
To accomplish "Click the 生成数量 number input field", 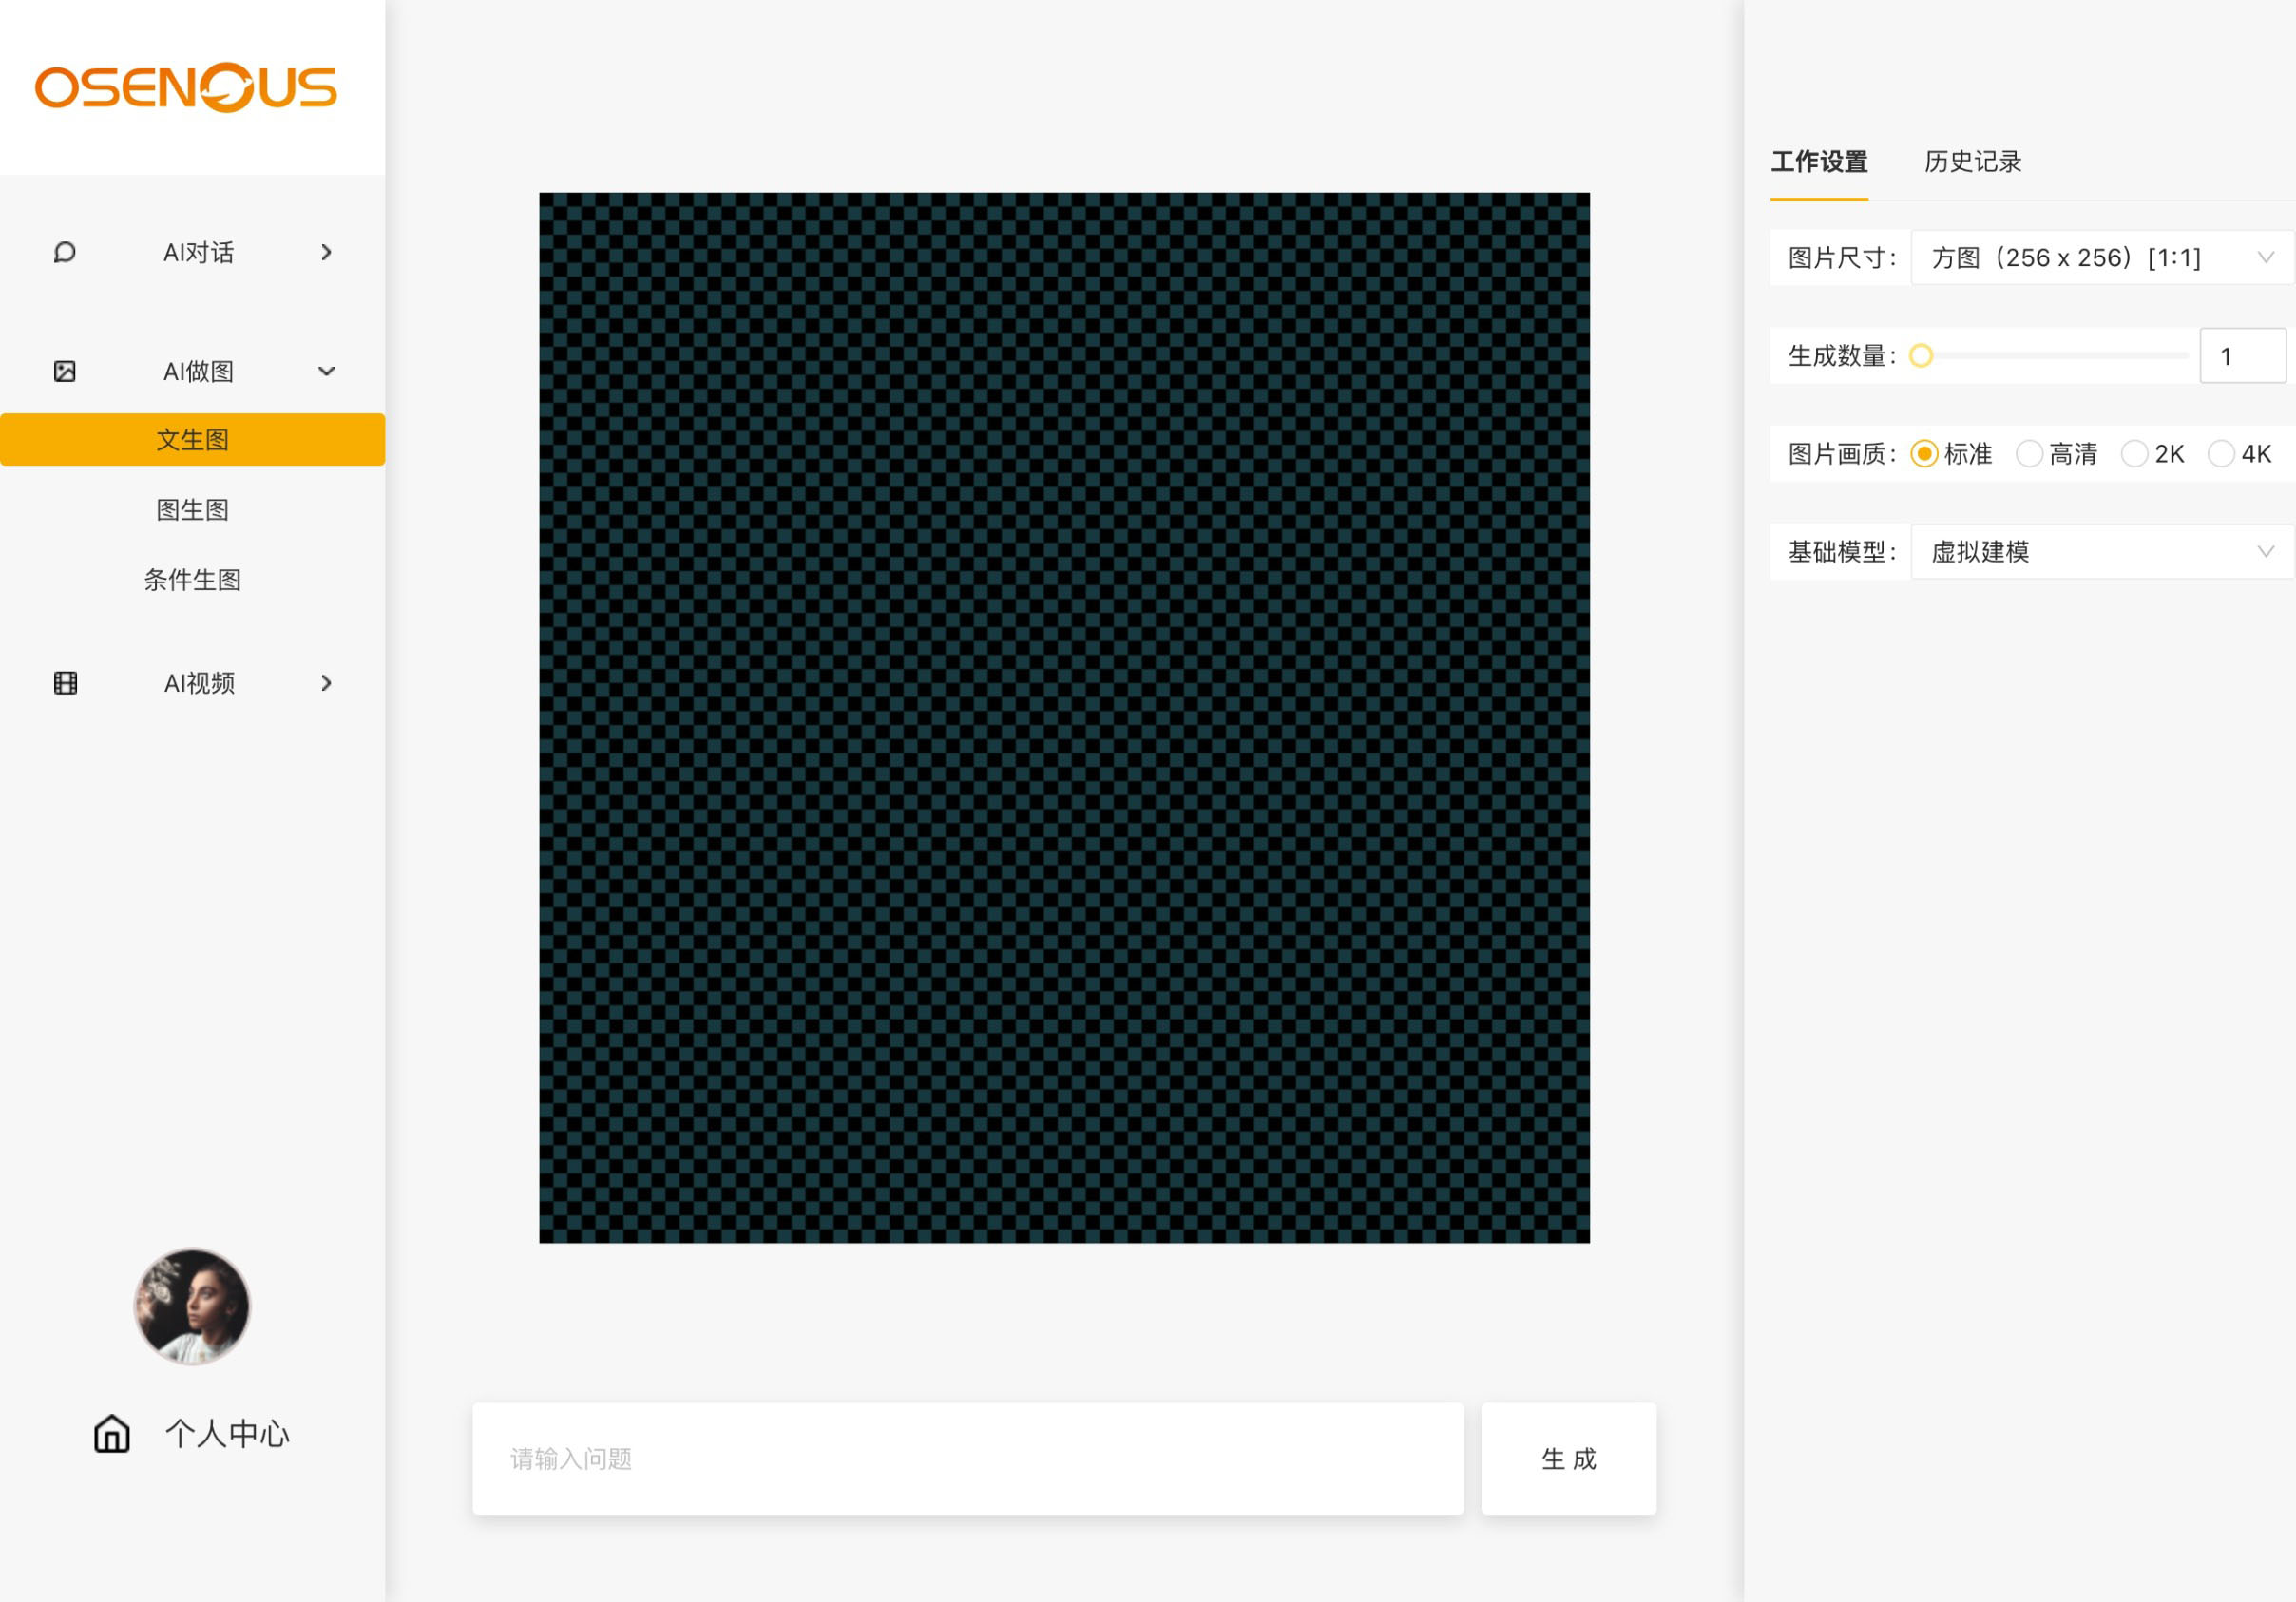I will 2243,356.
